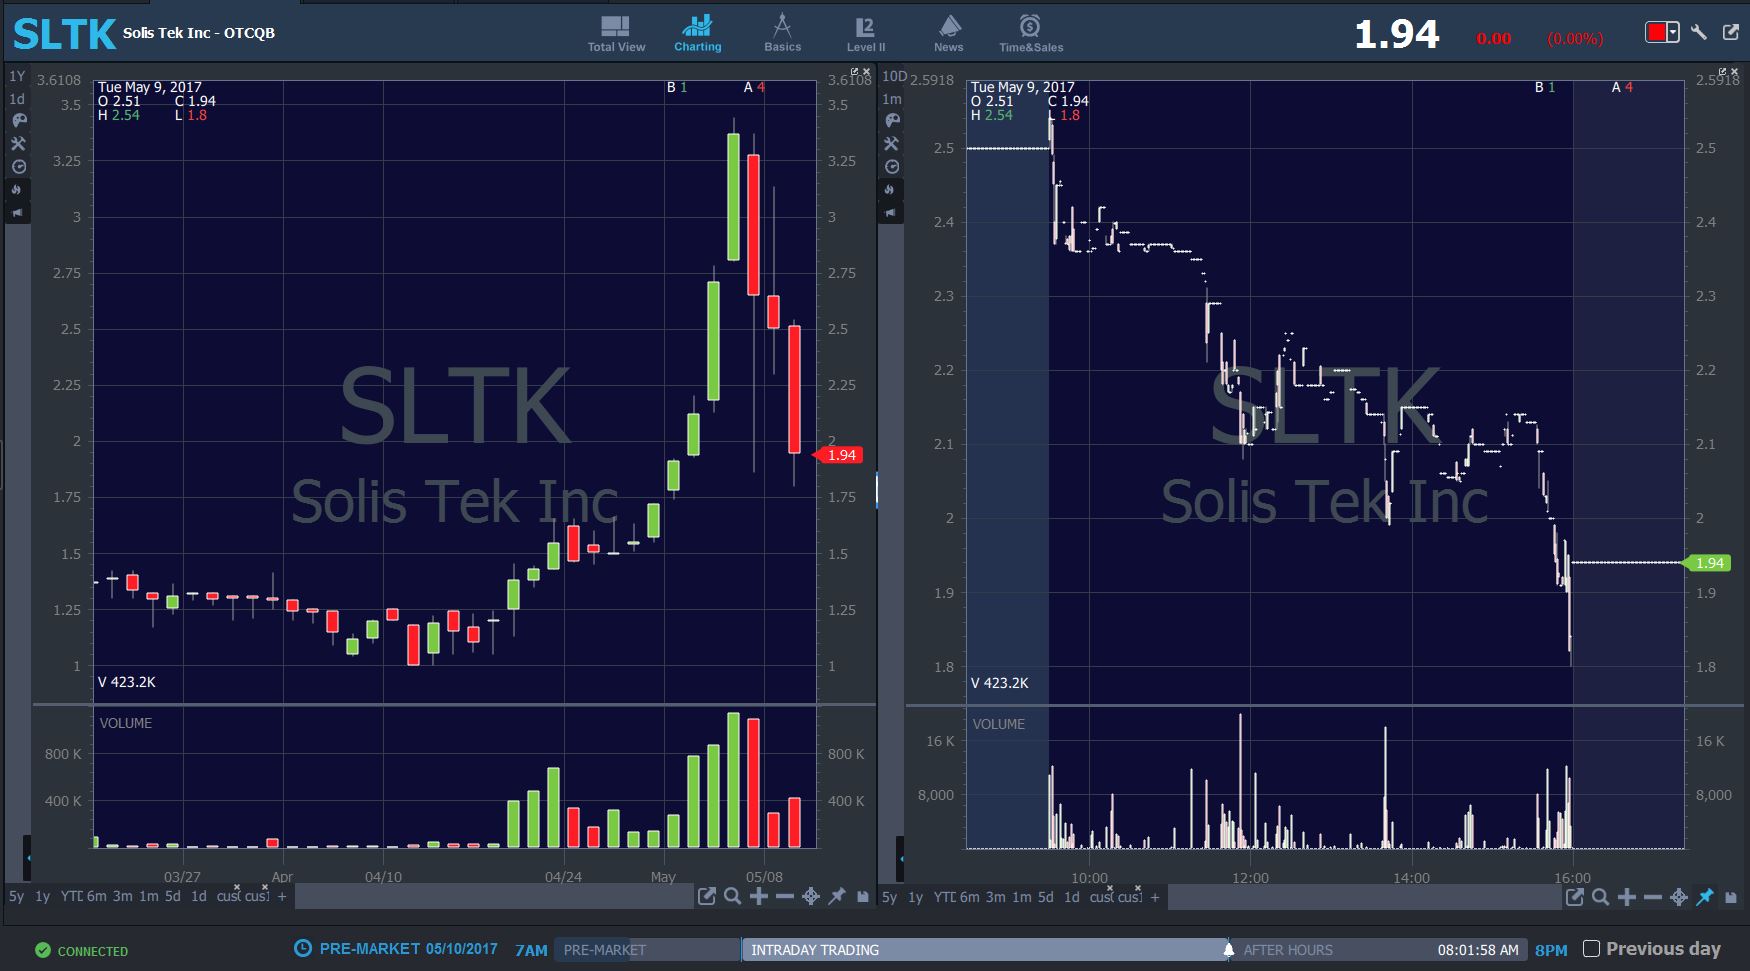
Task: Set left chart timeframe to 5y
Action: click(x=16, y=896)
